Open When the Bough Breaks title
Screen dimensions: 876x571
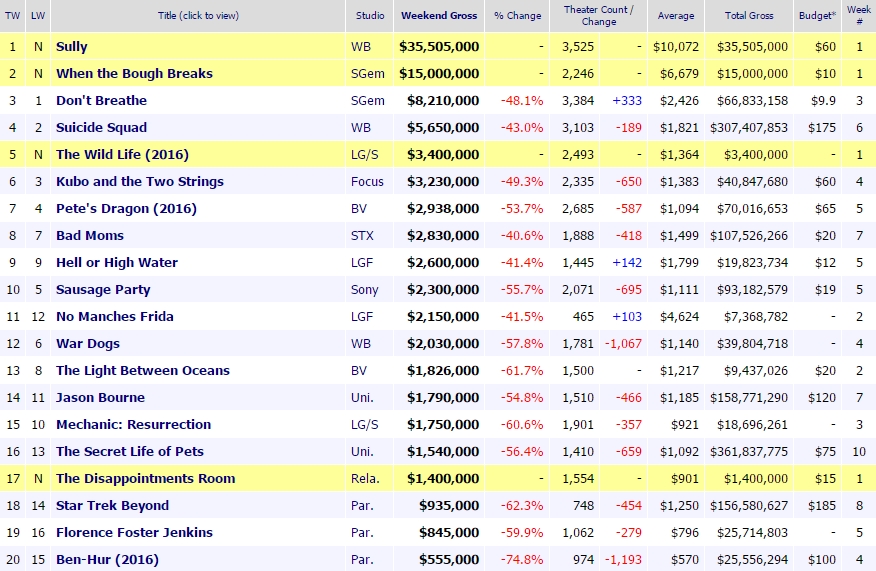[134, 73]
